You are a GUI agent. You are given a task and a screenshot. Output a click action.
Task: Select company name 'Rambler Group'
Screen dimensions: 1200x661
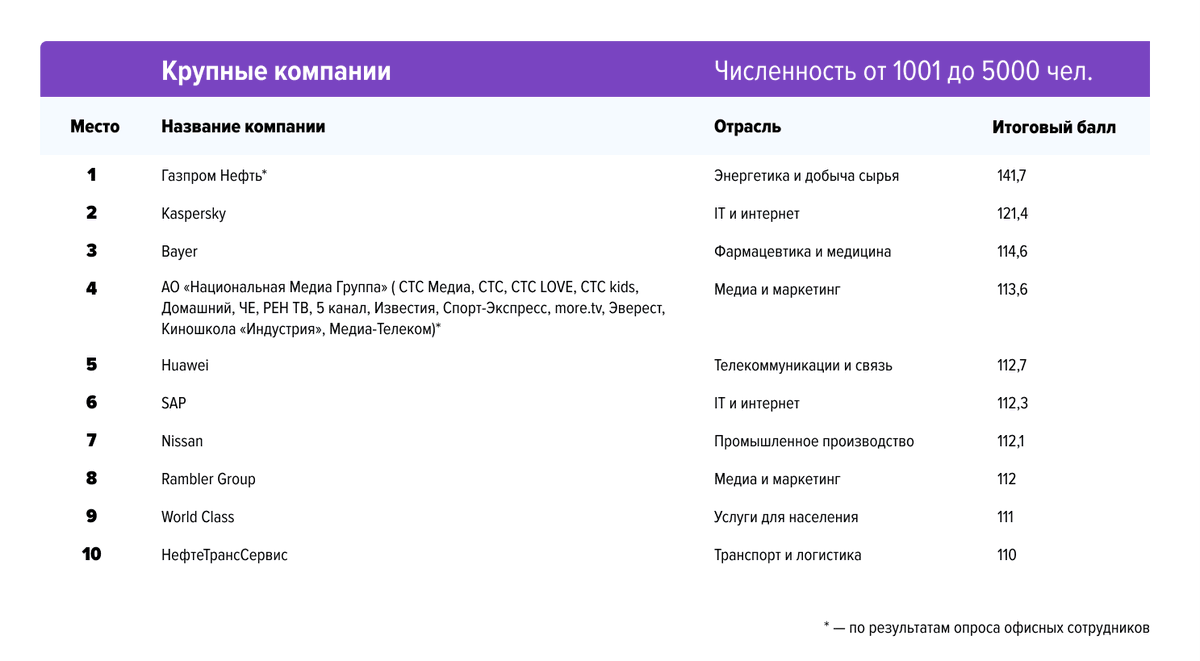[208, 479]
